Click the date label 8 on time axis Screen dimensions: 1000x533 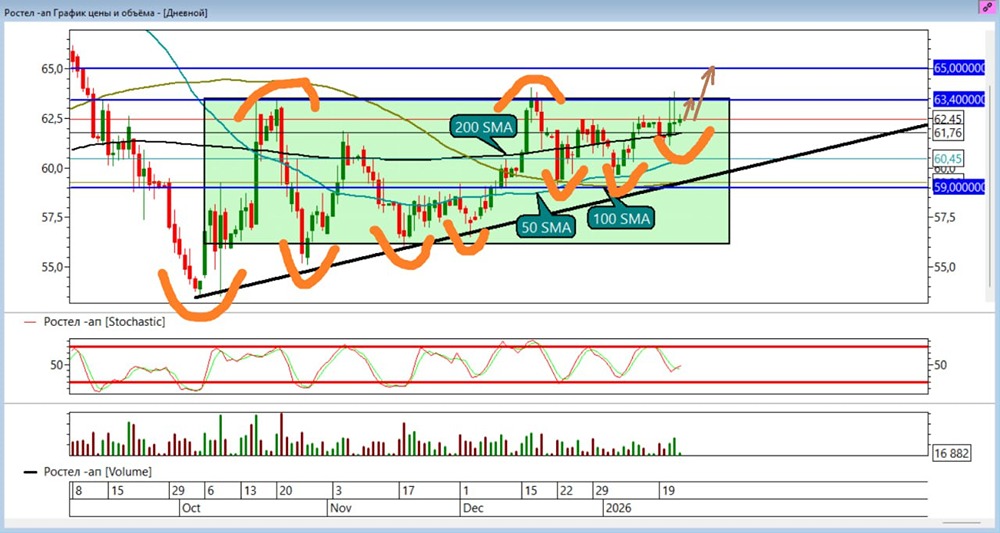tap(78, 491)
